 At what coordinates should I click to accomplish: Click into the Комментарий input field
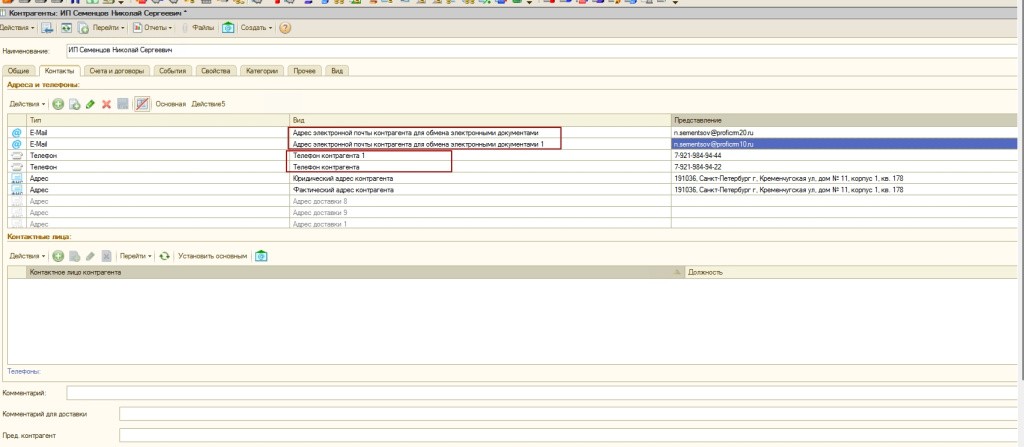540,393
